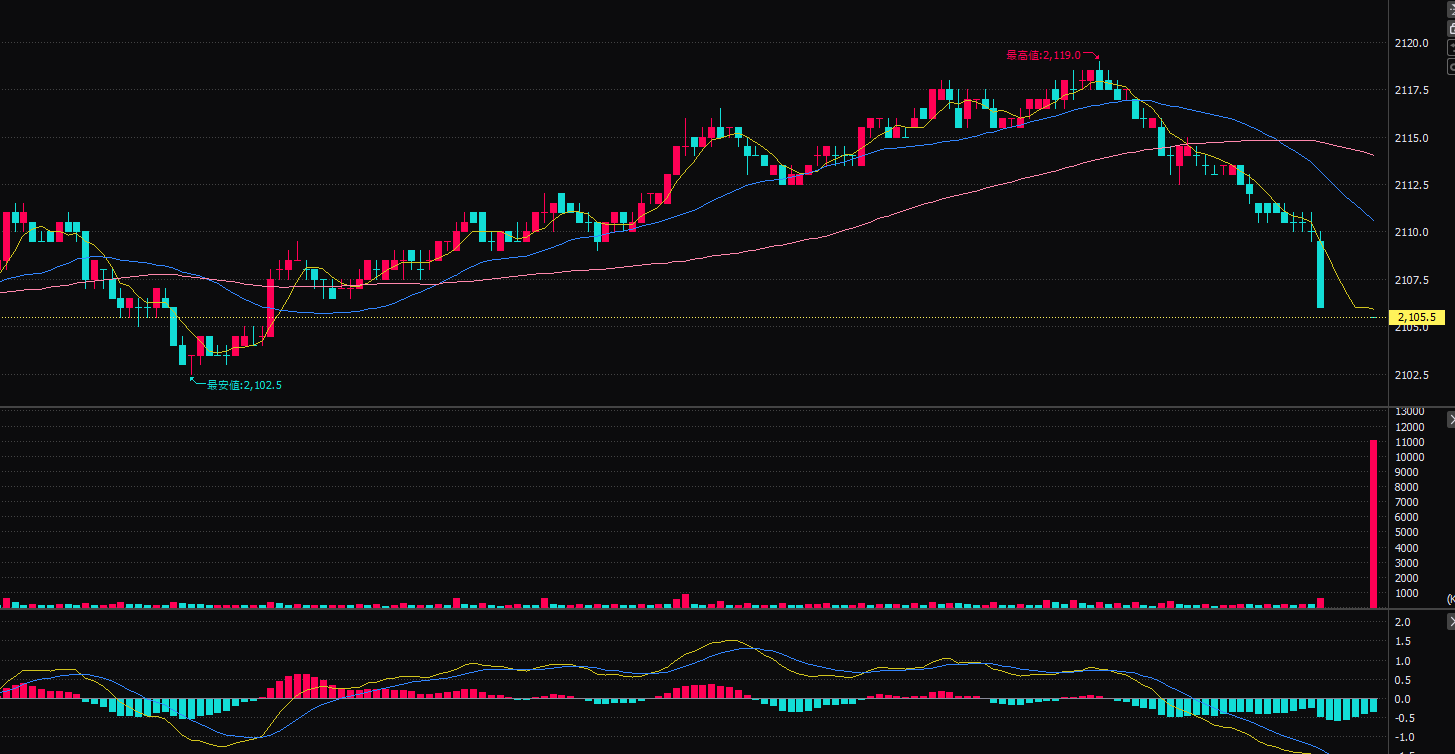Click the dotted current price horizontal line
1455x754 pixels.
point(700,318)
